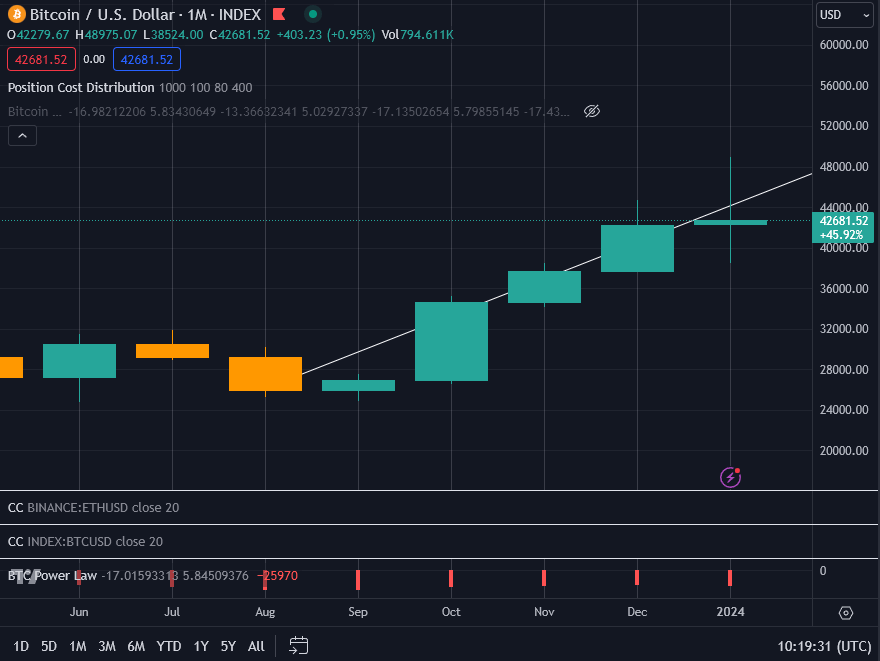880x661 pixels.
Task: Click the green market status dot
Action: [x=313, y=15]
